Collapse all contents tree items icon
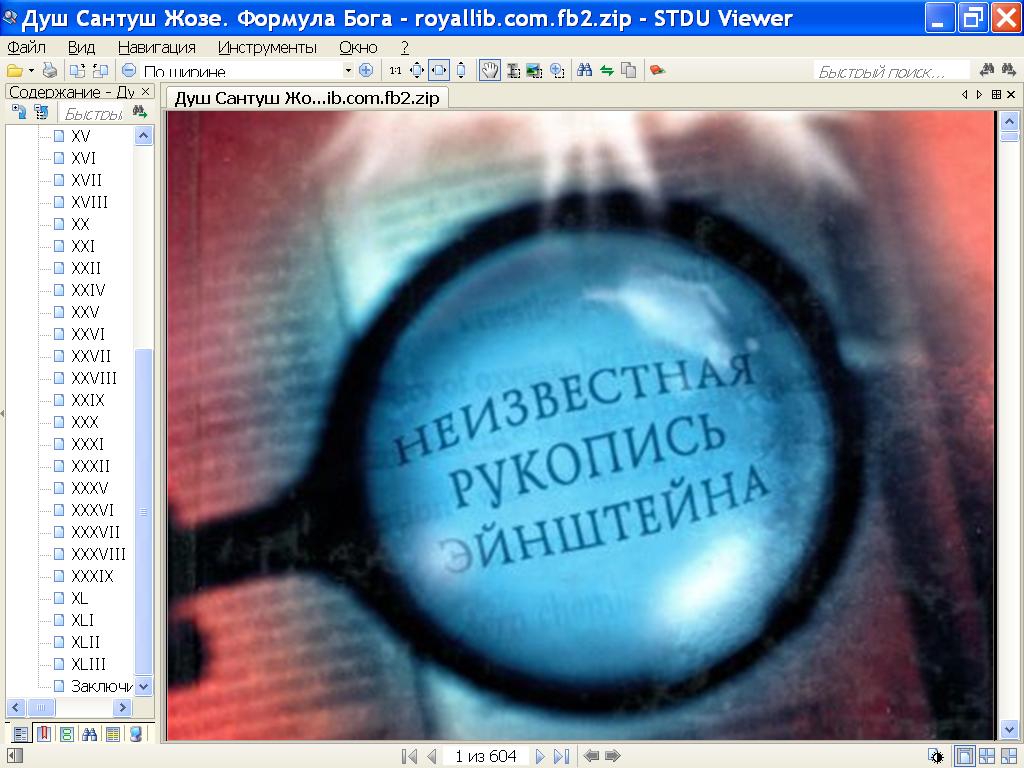The height and width of the screenshot is (768, 1024). click(x=41, y=112)
